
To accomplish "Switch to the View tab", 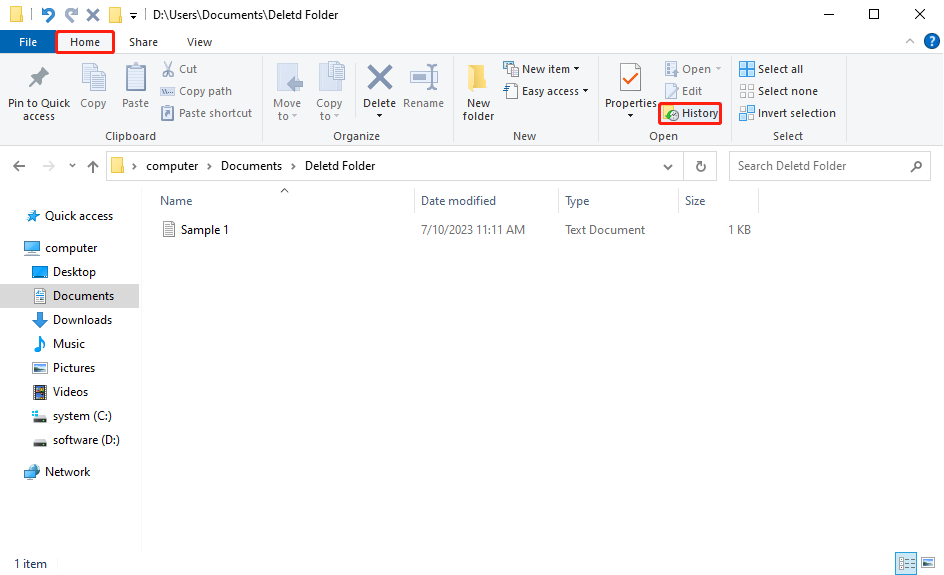I will [x=199, y=42].
